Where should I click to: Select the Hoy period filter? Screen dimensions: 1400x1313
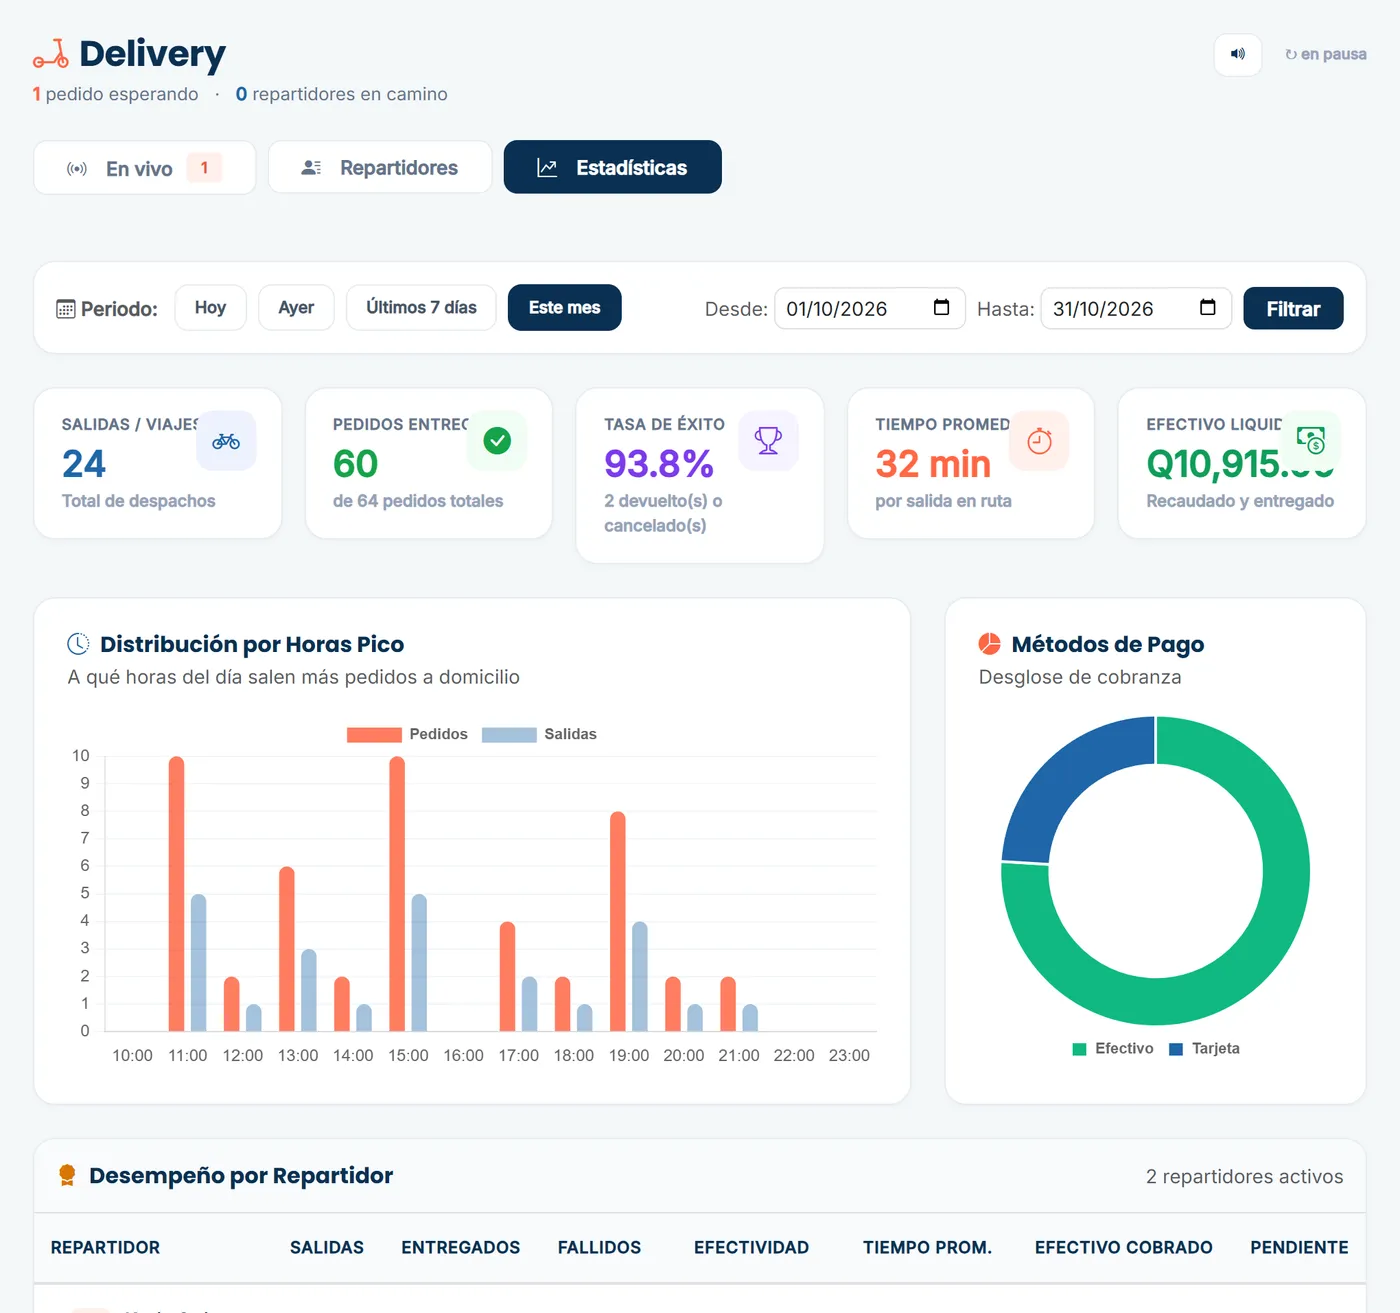point(211,308)
